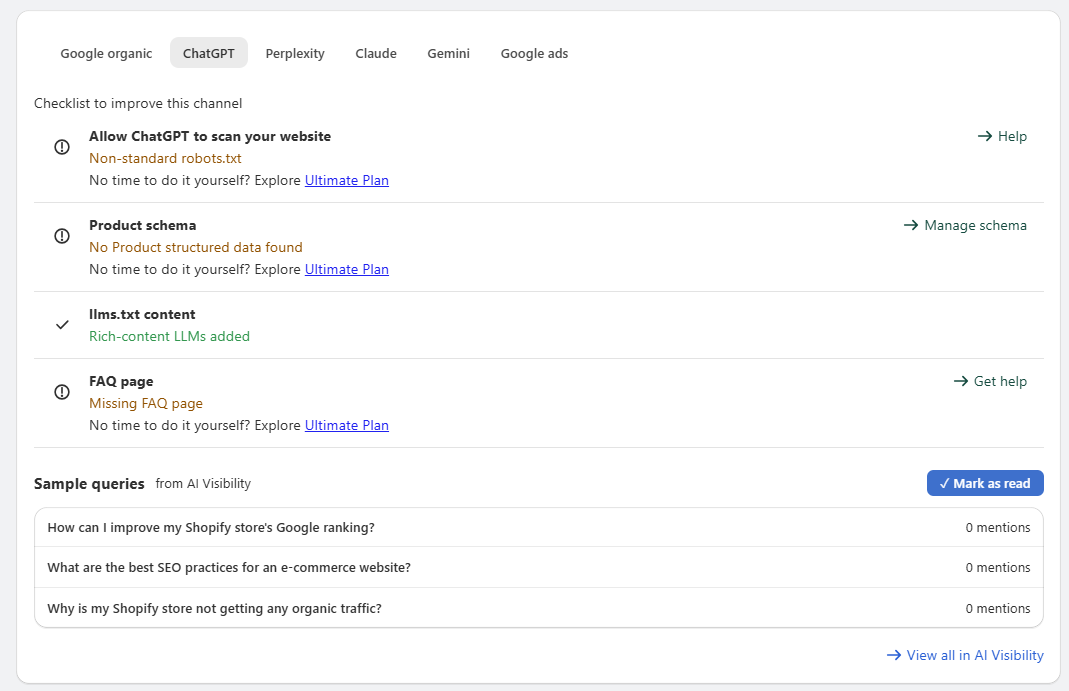1069x691 pixels.
Task: Open Google ads tab
Action: point(534,53)
